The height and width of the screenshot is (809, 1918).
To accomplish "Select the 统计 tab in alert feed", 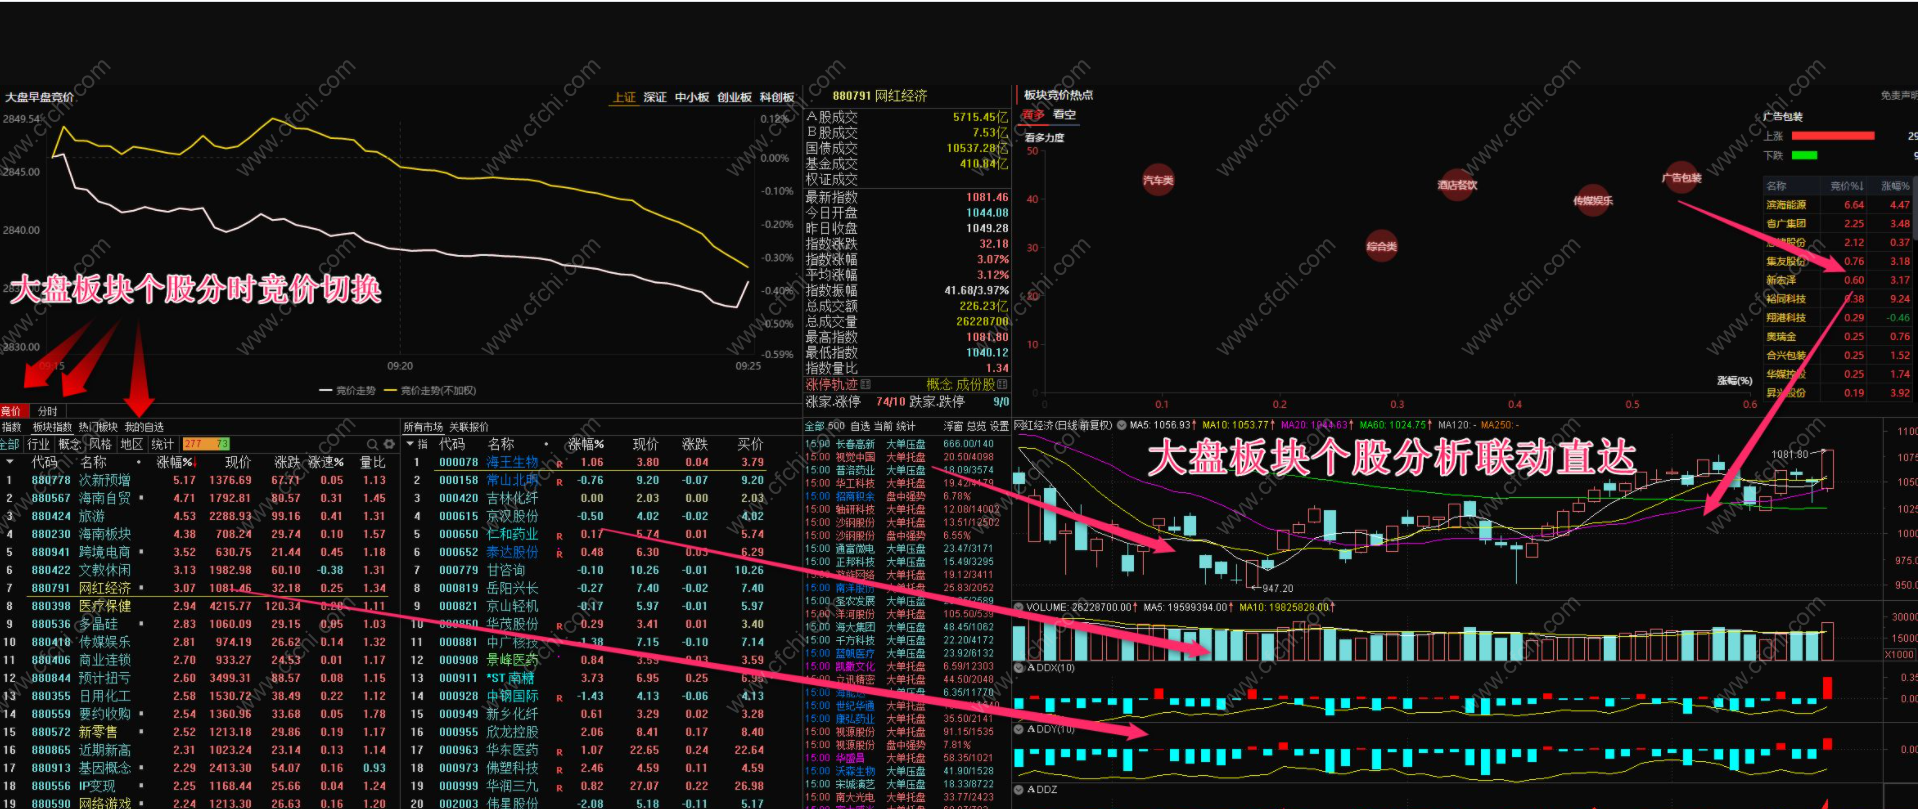I will point(906,427).
